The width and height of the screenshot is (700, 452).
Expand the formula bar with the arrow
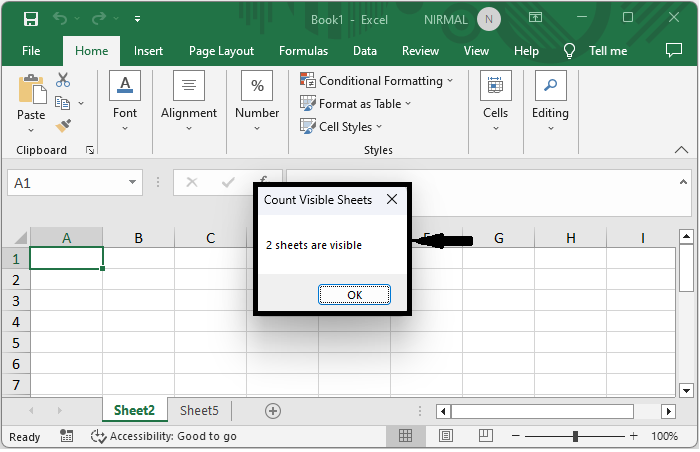(683, 182)
